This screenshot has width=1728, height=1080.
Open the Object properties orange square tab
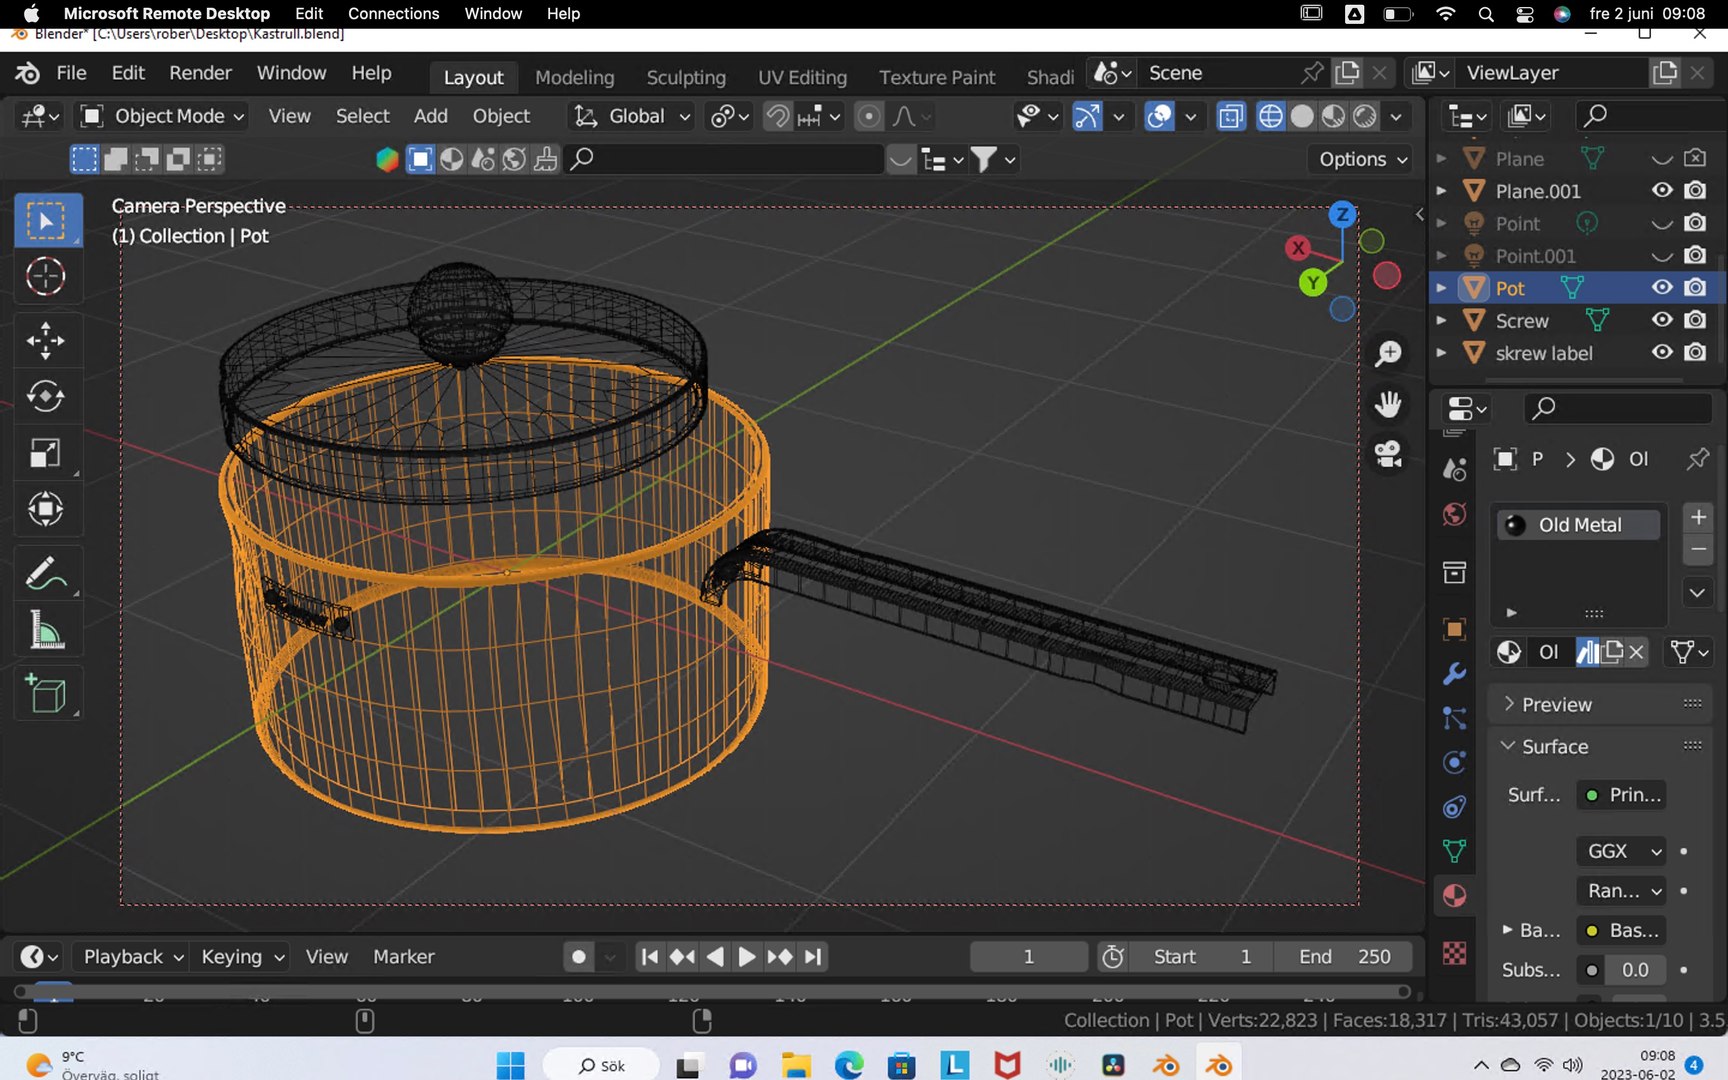pyautogui.click(x=1455, y=629)
